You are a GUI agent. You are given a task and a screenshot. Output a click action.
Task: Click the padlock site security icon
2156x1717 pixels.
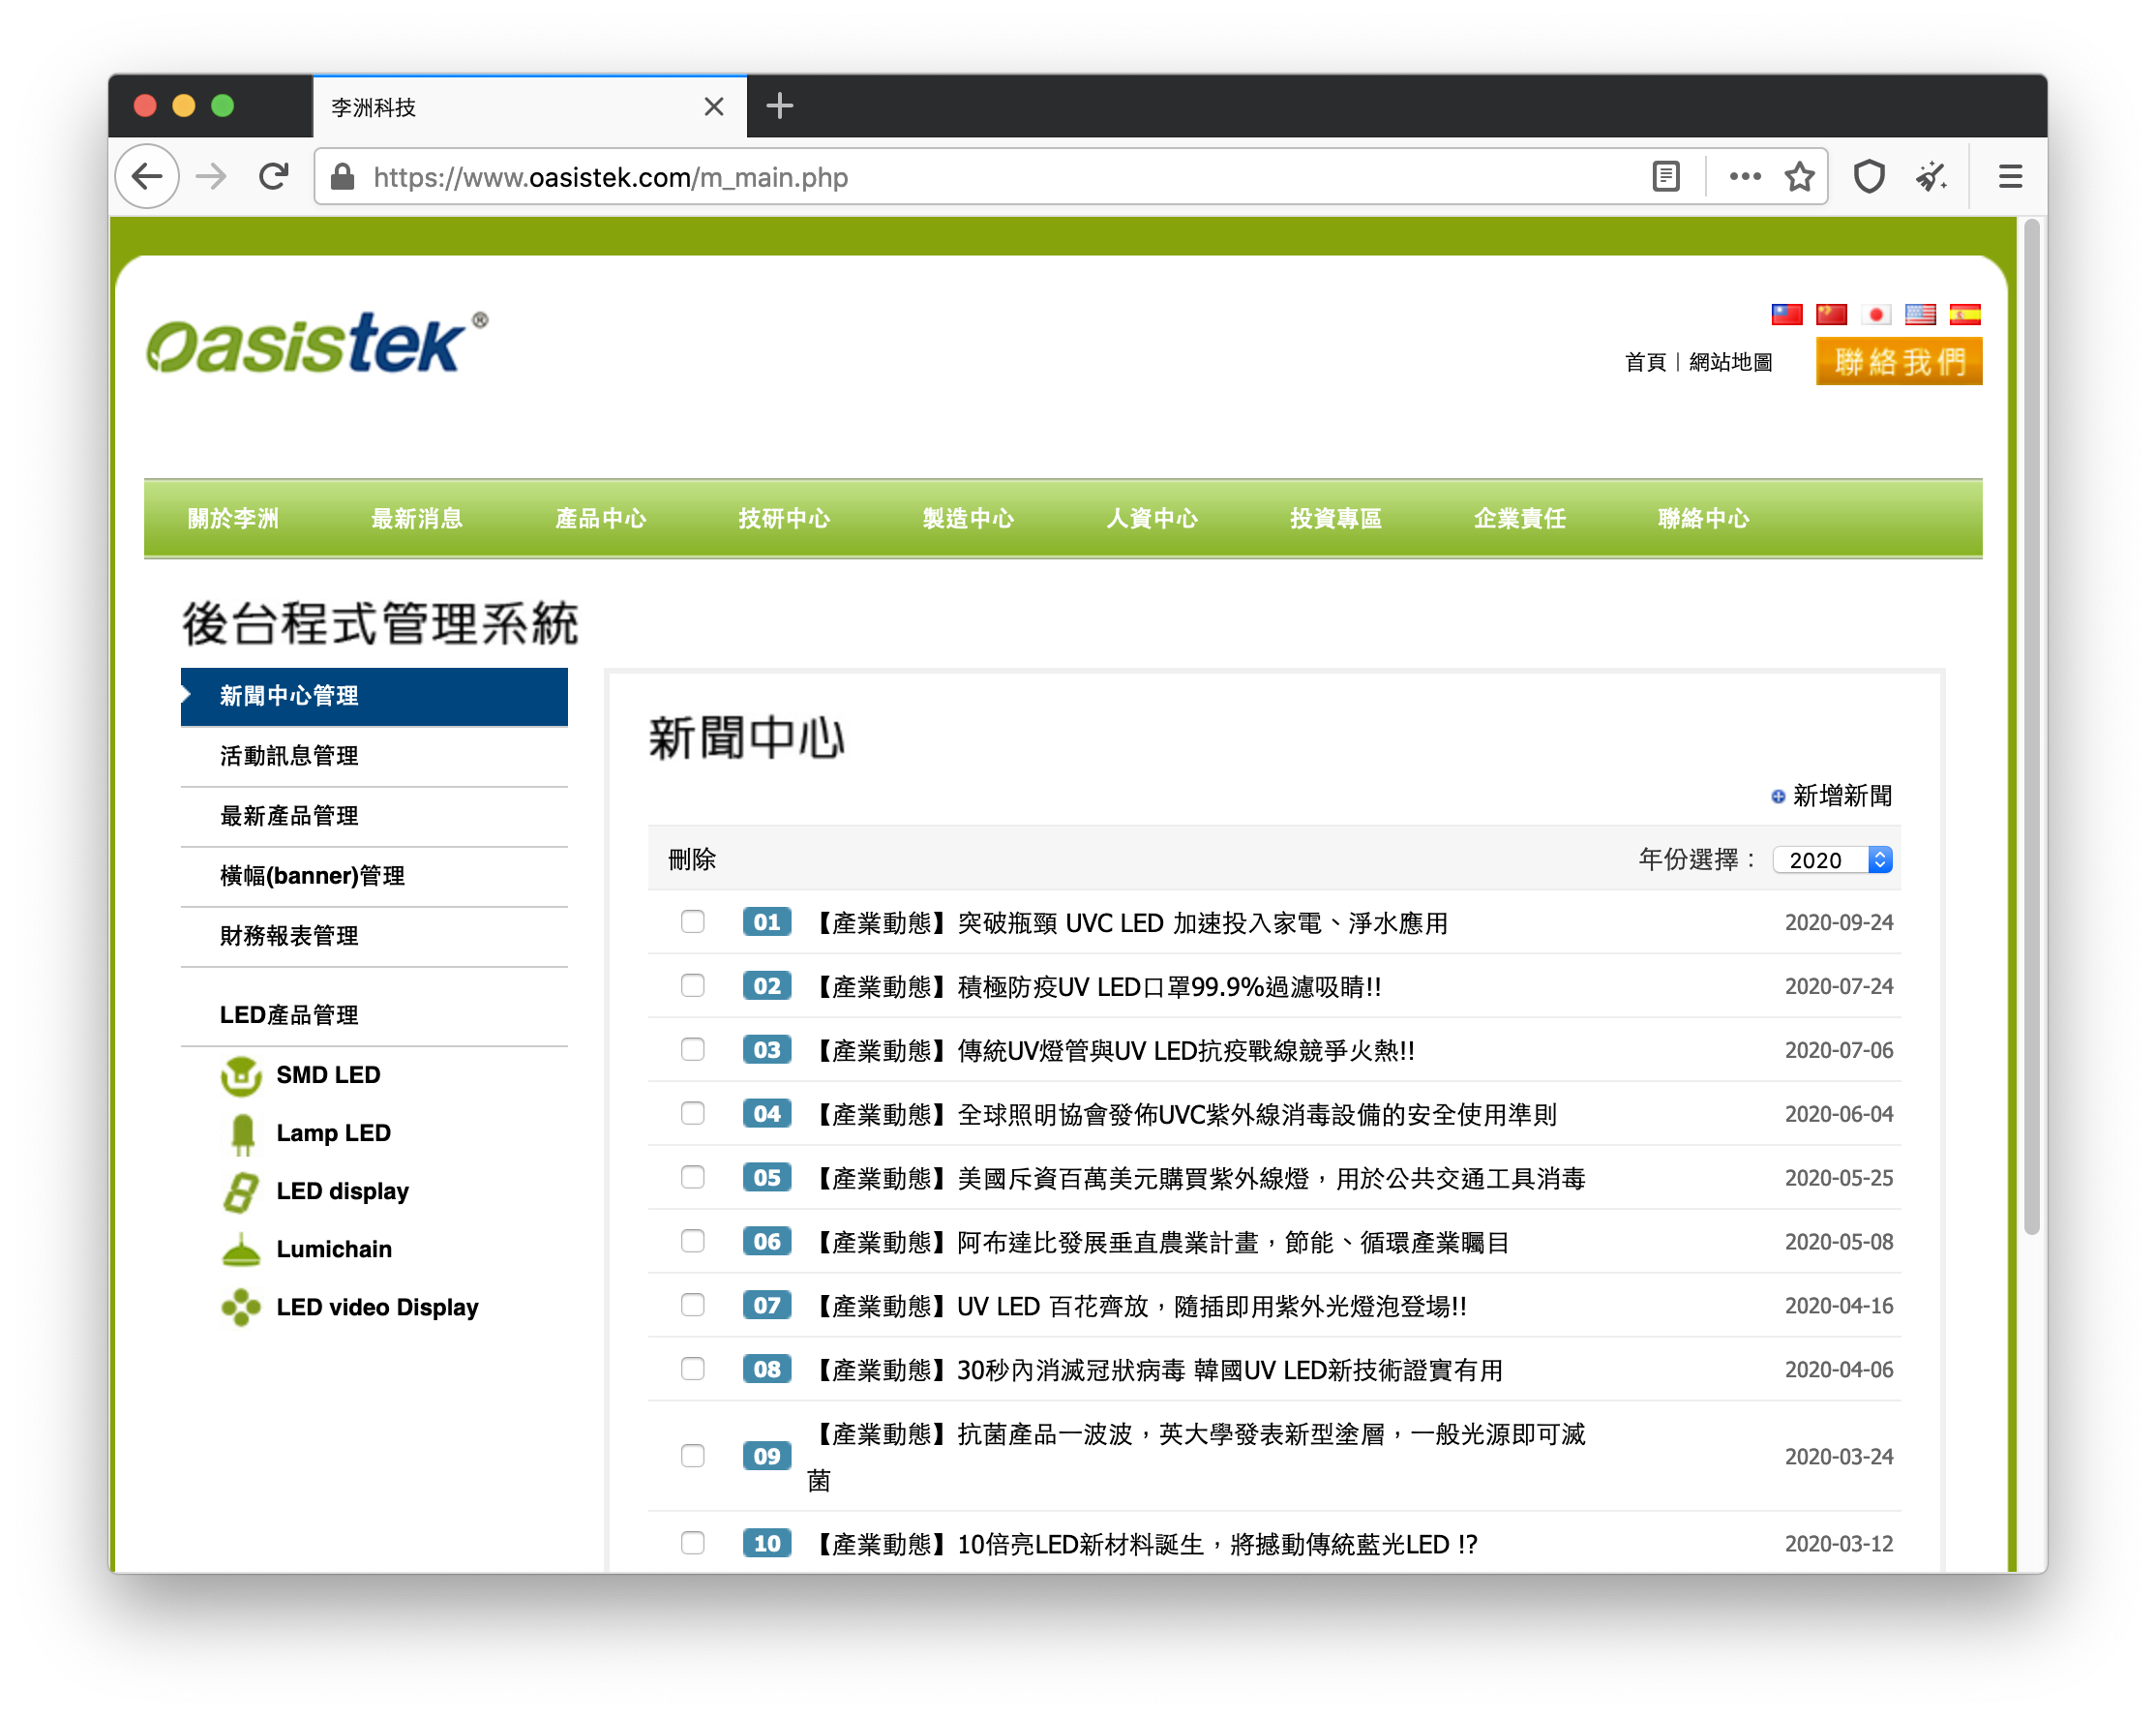pyautogui.click(x=343, y=177)
